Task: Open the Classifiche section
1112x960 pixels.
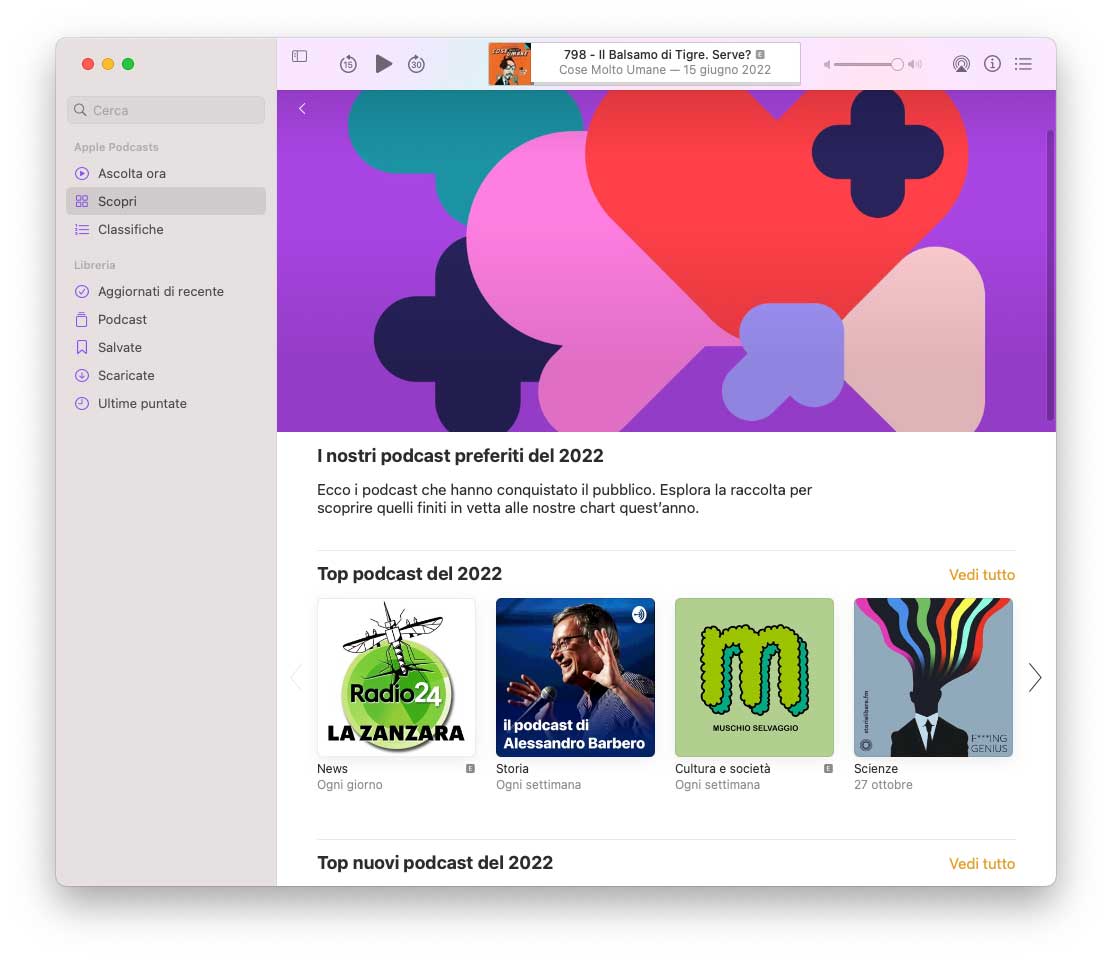Action: pos(131,229)
